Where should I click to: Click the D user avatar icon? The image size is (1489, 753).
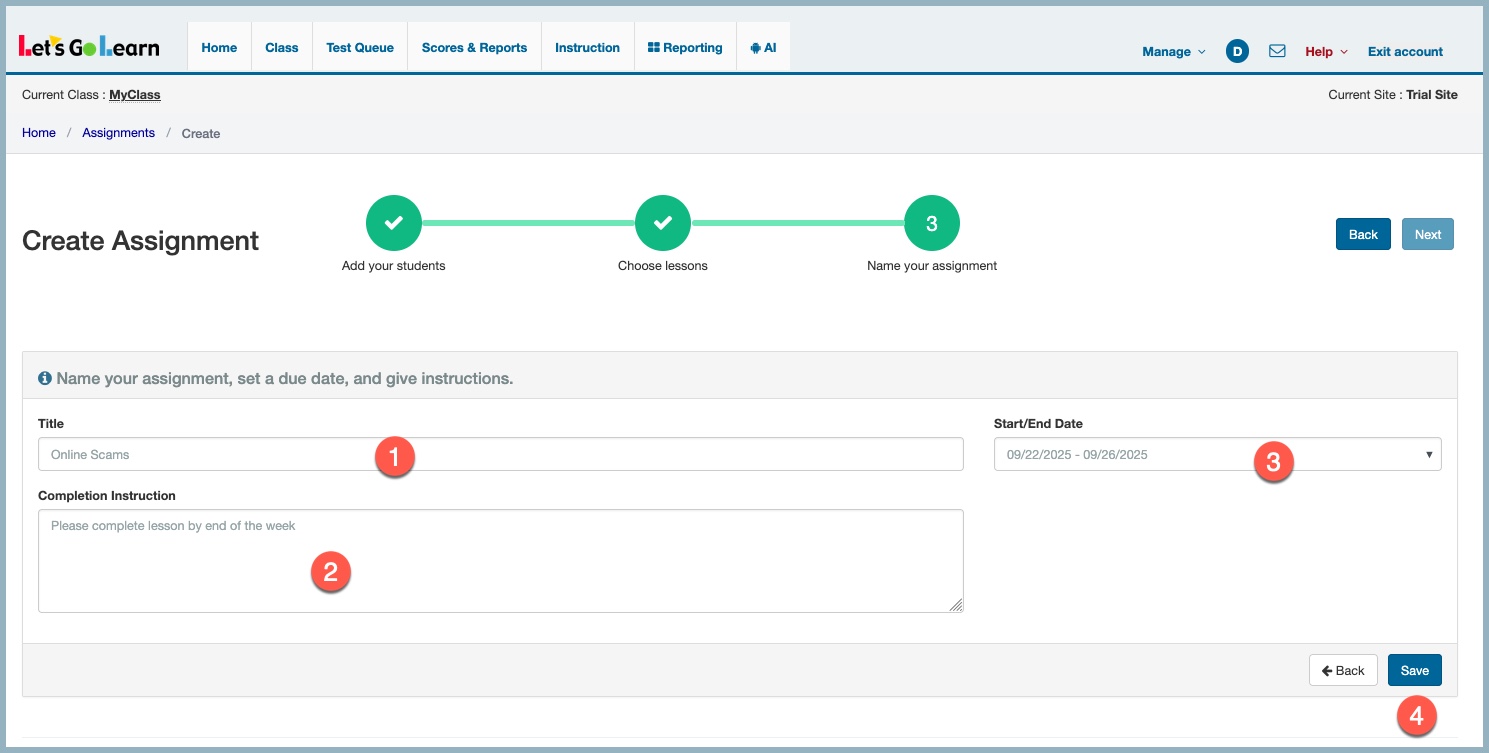[1237, 51]
